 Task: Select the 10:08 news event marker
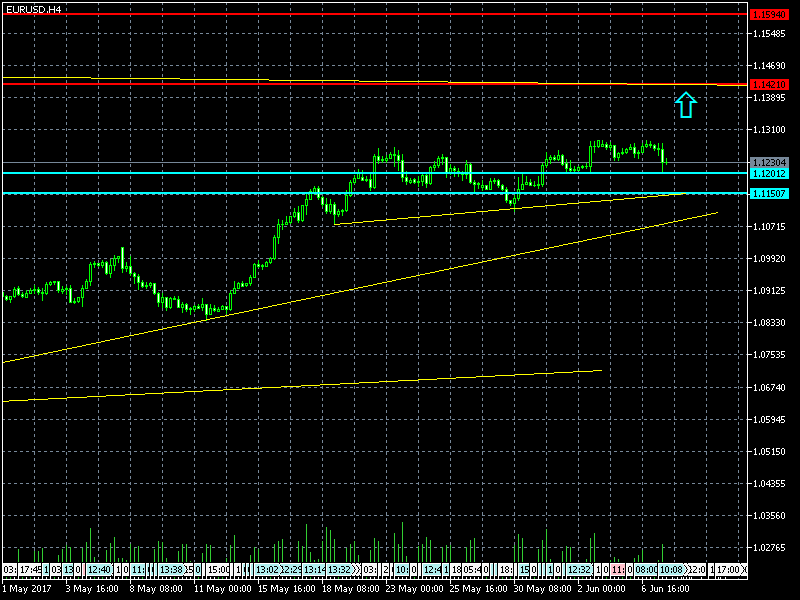[670, 569]
